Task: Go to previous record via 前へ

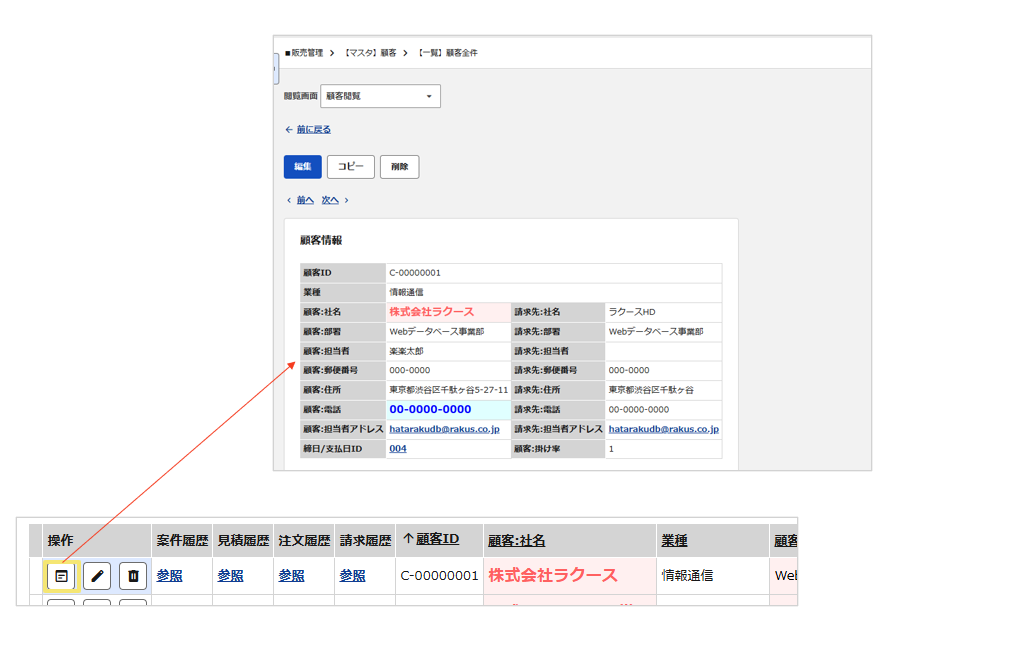Action: (305, 201)
